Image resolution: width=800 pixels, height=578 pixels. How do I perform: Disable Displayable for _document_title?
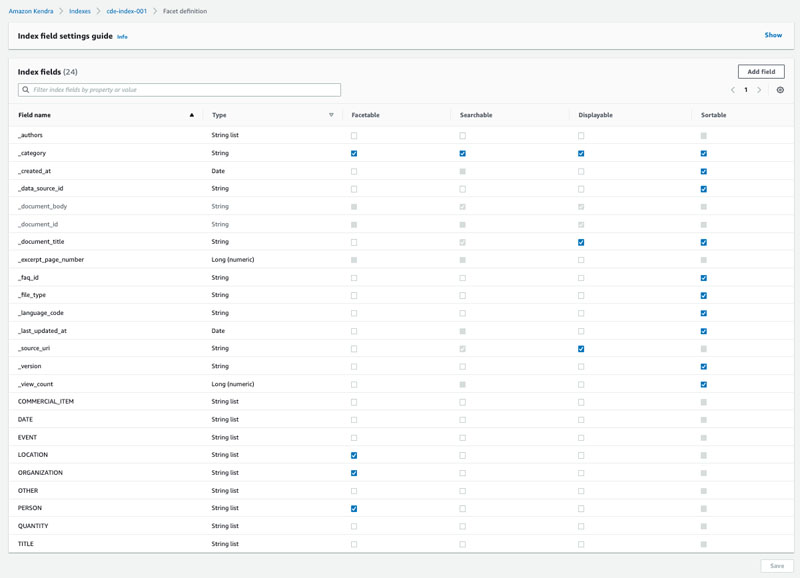click(x=581, y=242)
